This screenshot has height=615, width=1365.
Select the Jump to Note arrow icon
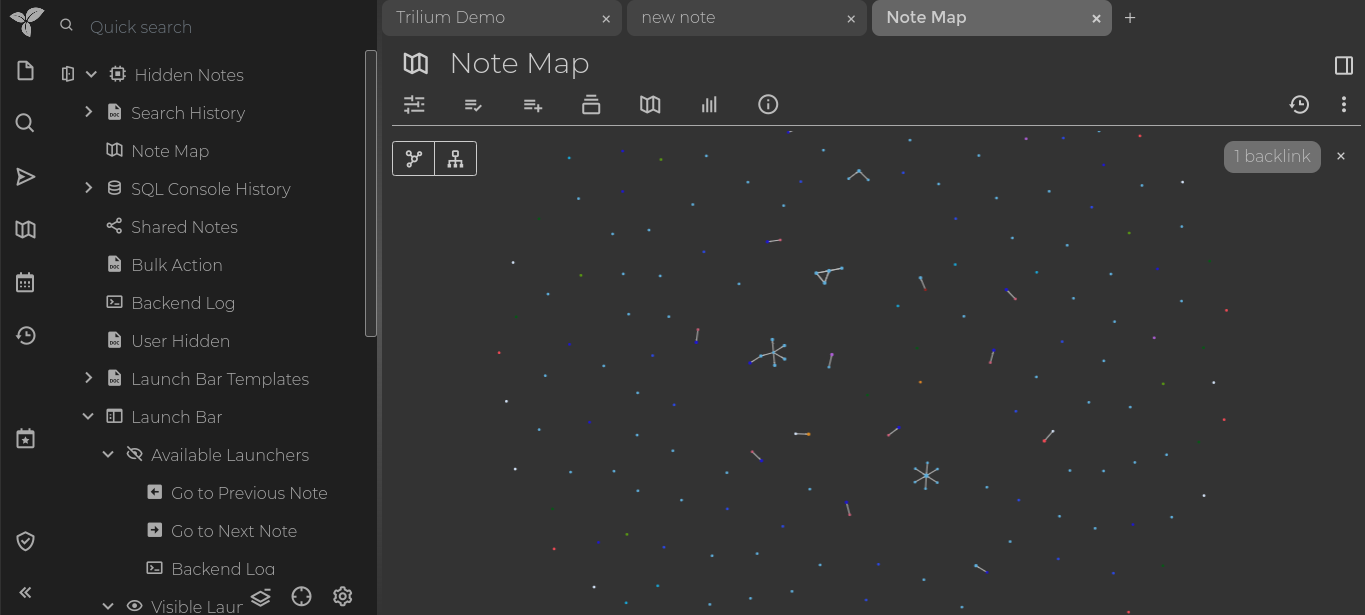click(x=25, y=176)
